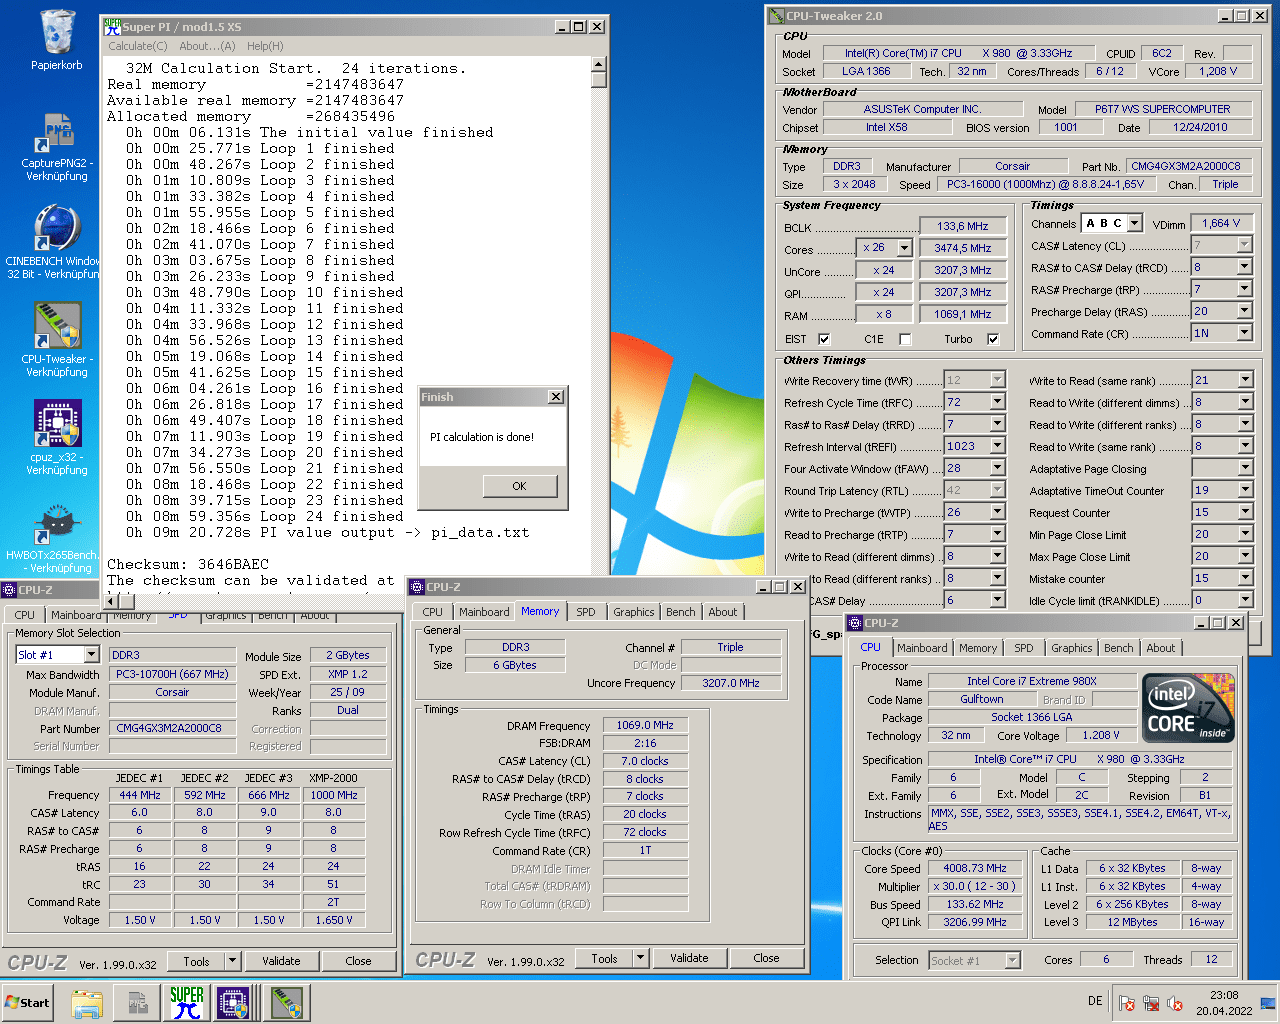Click the CPU-Tweaker 2.0 title bar icon
Viewport: 1280px width, 1024px height.
(x=777, y=16)
